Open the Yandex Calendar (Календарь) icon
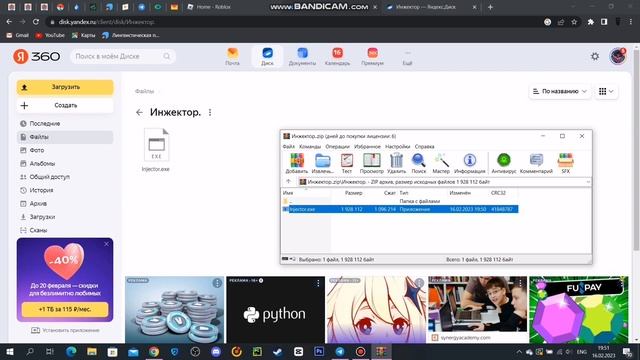Image resolution: width=640 pixels, height=360 pixels. pos(337,56)
